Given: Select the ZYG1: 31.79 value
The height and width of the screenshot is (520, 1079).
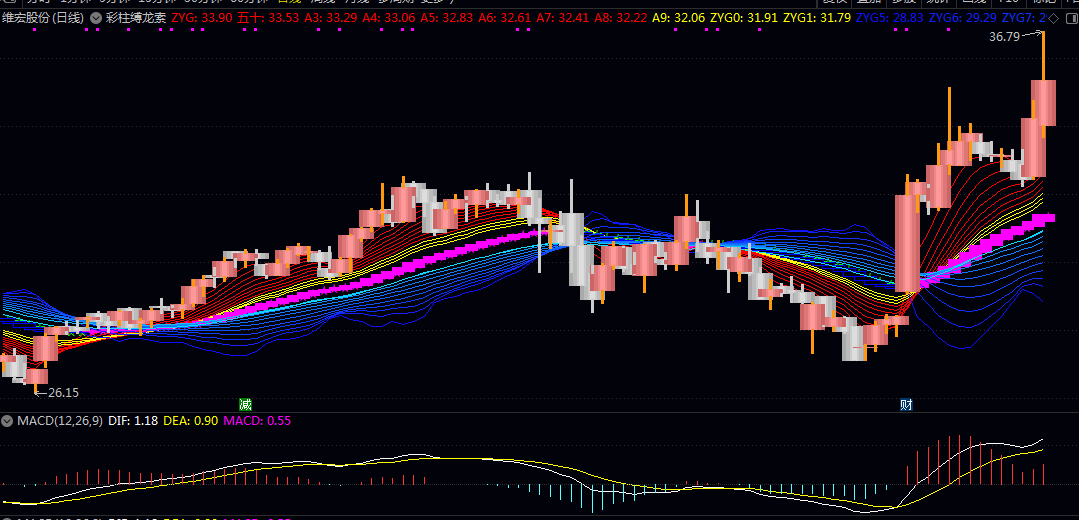Looking at the screenshot, I should click(x=817, y=18).
